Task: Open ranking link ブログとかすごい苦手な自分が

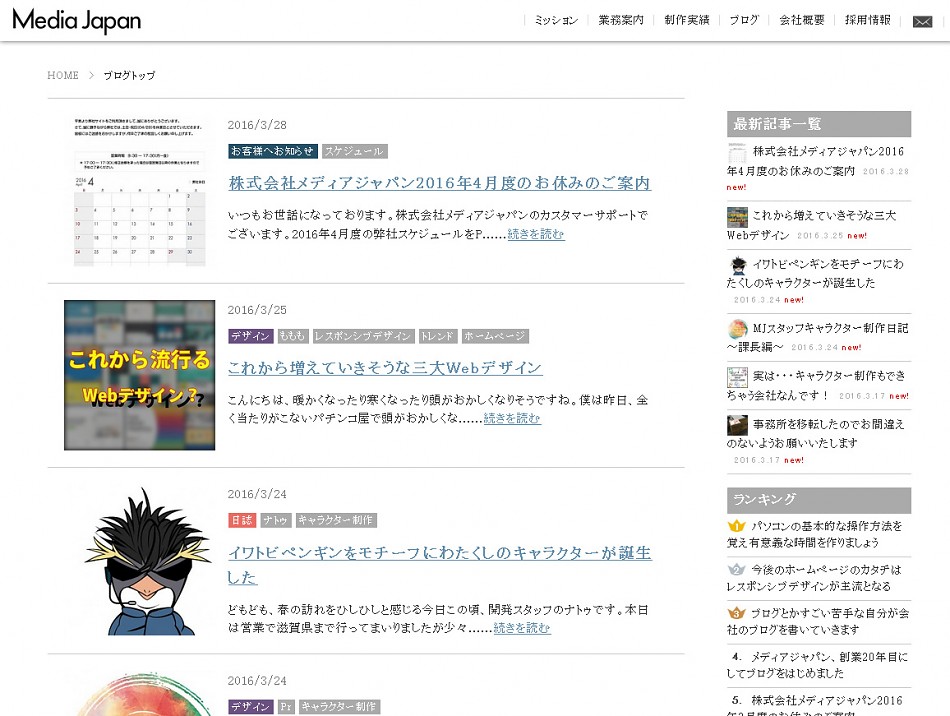Action: [818, 622]
